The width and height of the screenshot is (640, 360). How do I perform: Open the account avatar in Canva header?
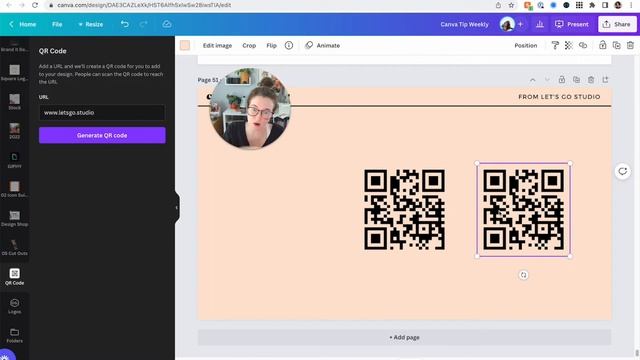pos(507,24)
